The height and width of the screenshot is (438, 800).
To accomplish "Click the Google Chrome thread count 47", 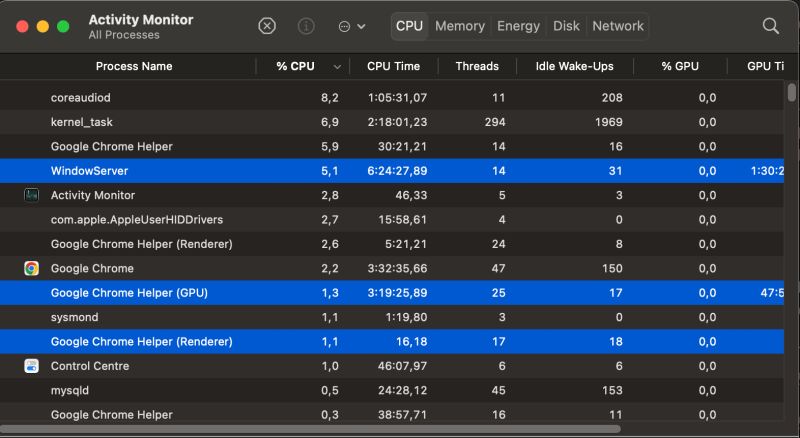I will (498, 268).
